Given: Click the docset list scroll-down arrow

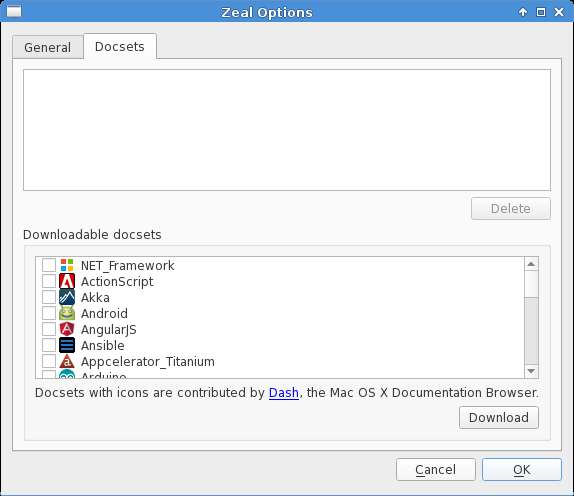Looking at the screenshot, I should click(531, 372).
